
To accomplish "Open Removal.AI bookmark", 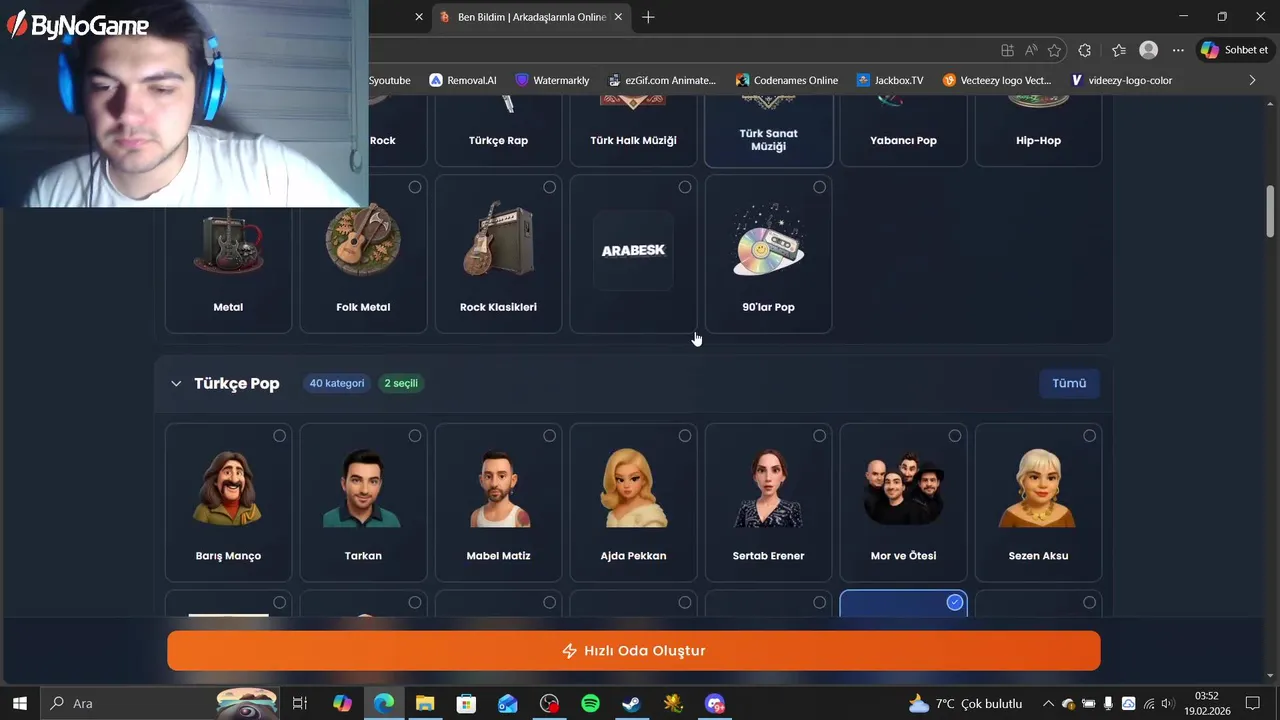I will (x=462, y=80).
